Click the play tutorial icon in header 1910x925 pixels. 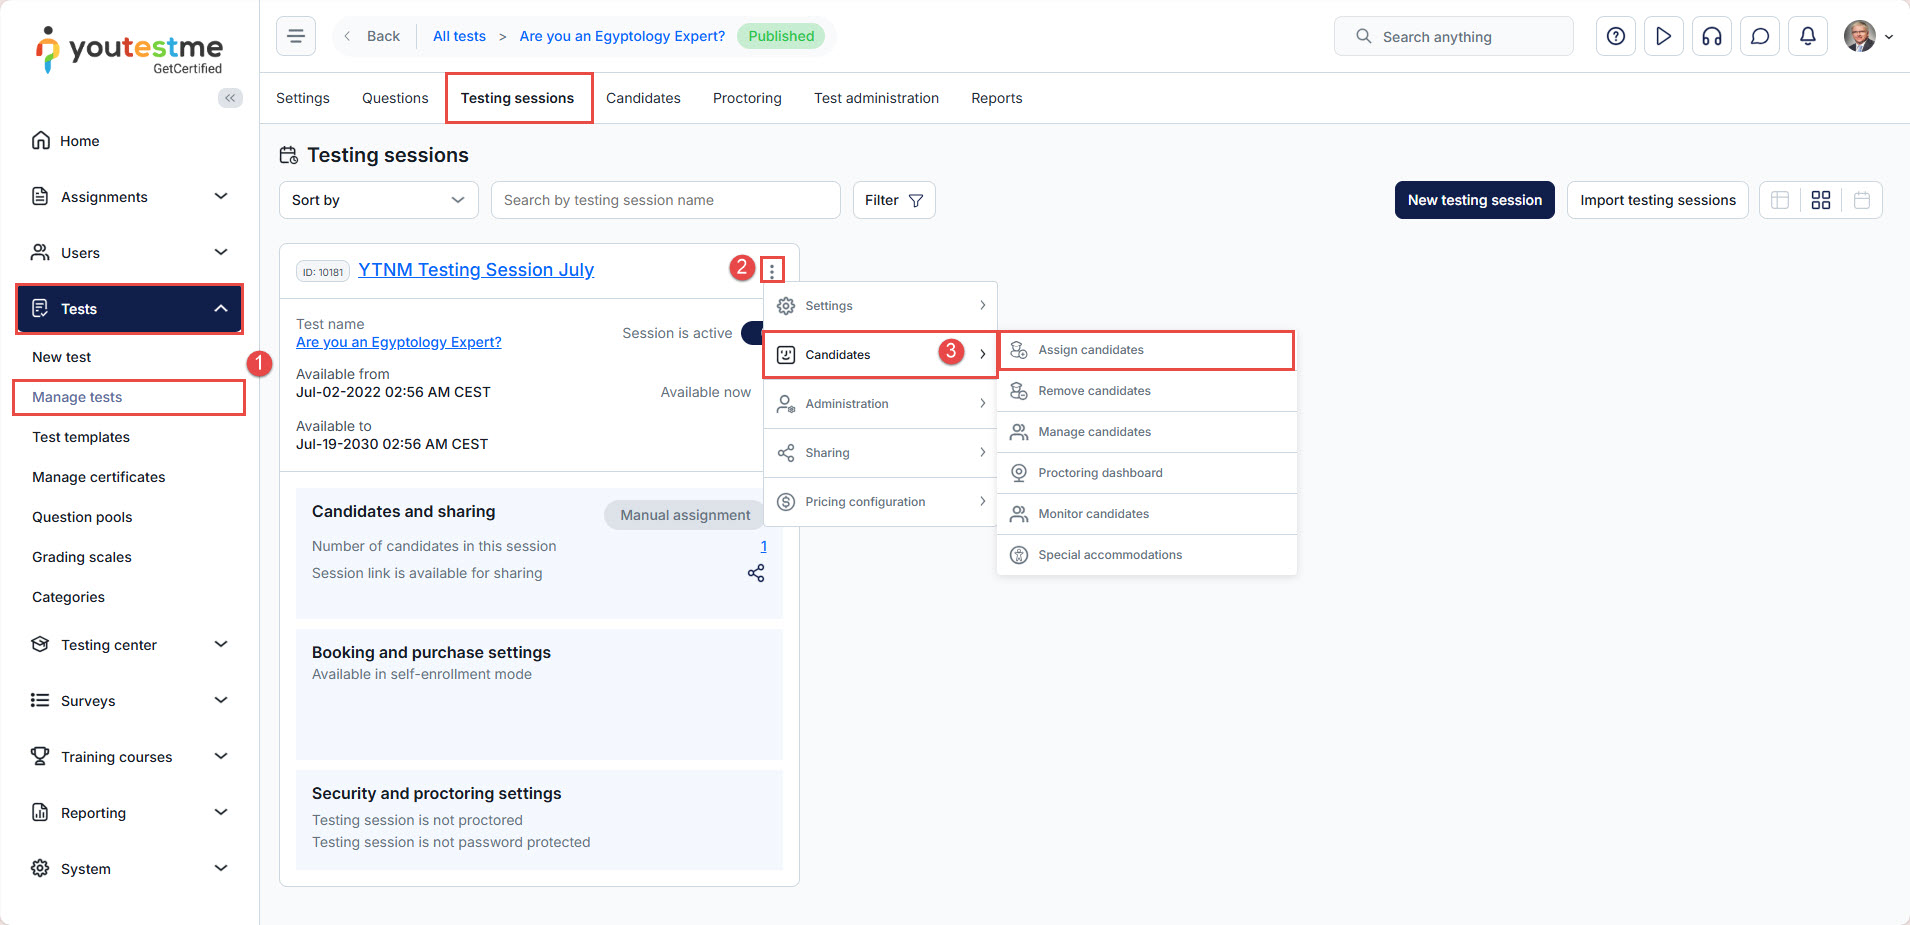[x=1663, y=36]
